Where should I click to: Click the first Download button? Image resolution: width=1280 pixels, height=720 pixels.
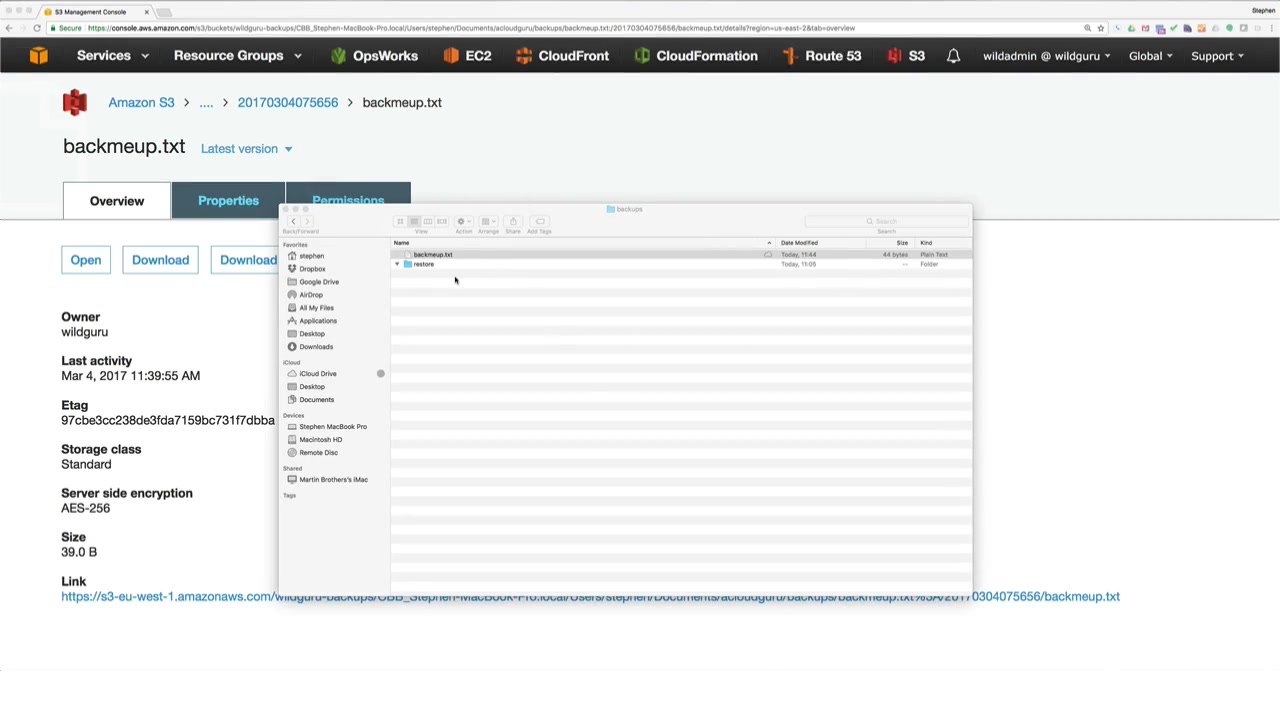coord(160,260)
